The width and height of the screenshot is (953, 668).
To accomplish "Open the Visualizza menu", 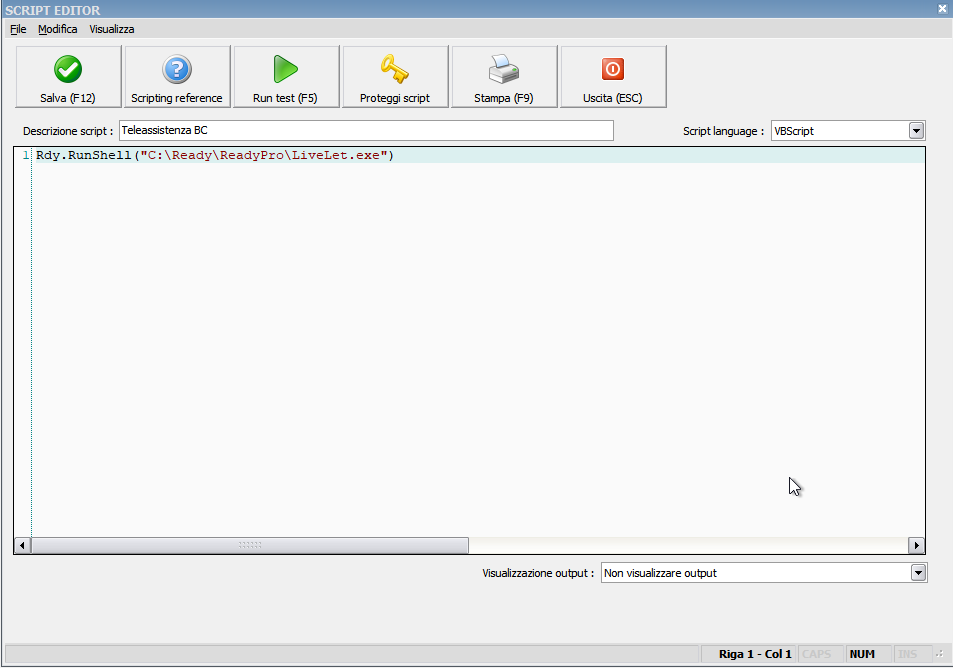I will pyautogui.click(x=112, y=29).
